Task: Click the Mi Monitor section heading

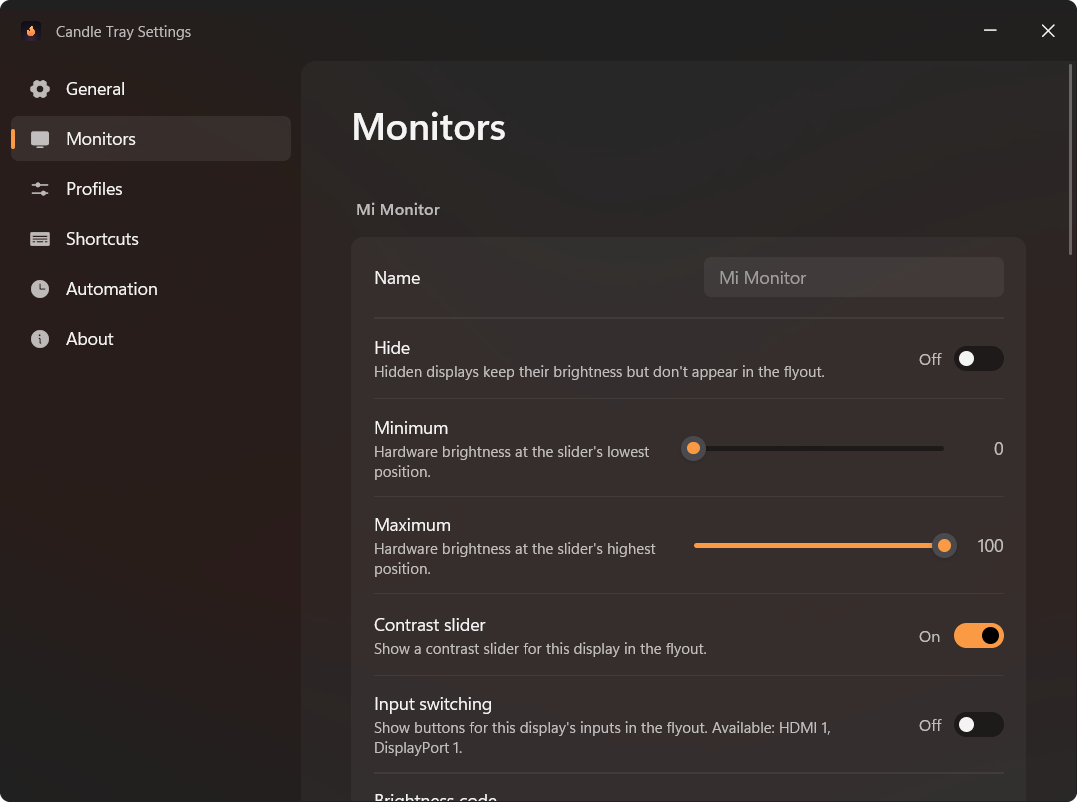Action: tap(398, 209)
